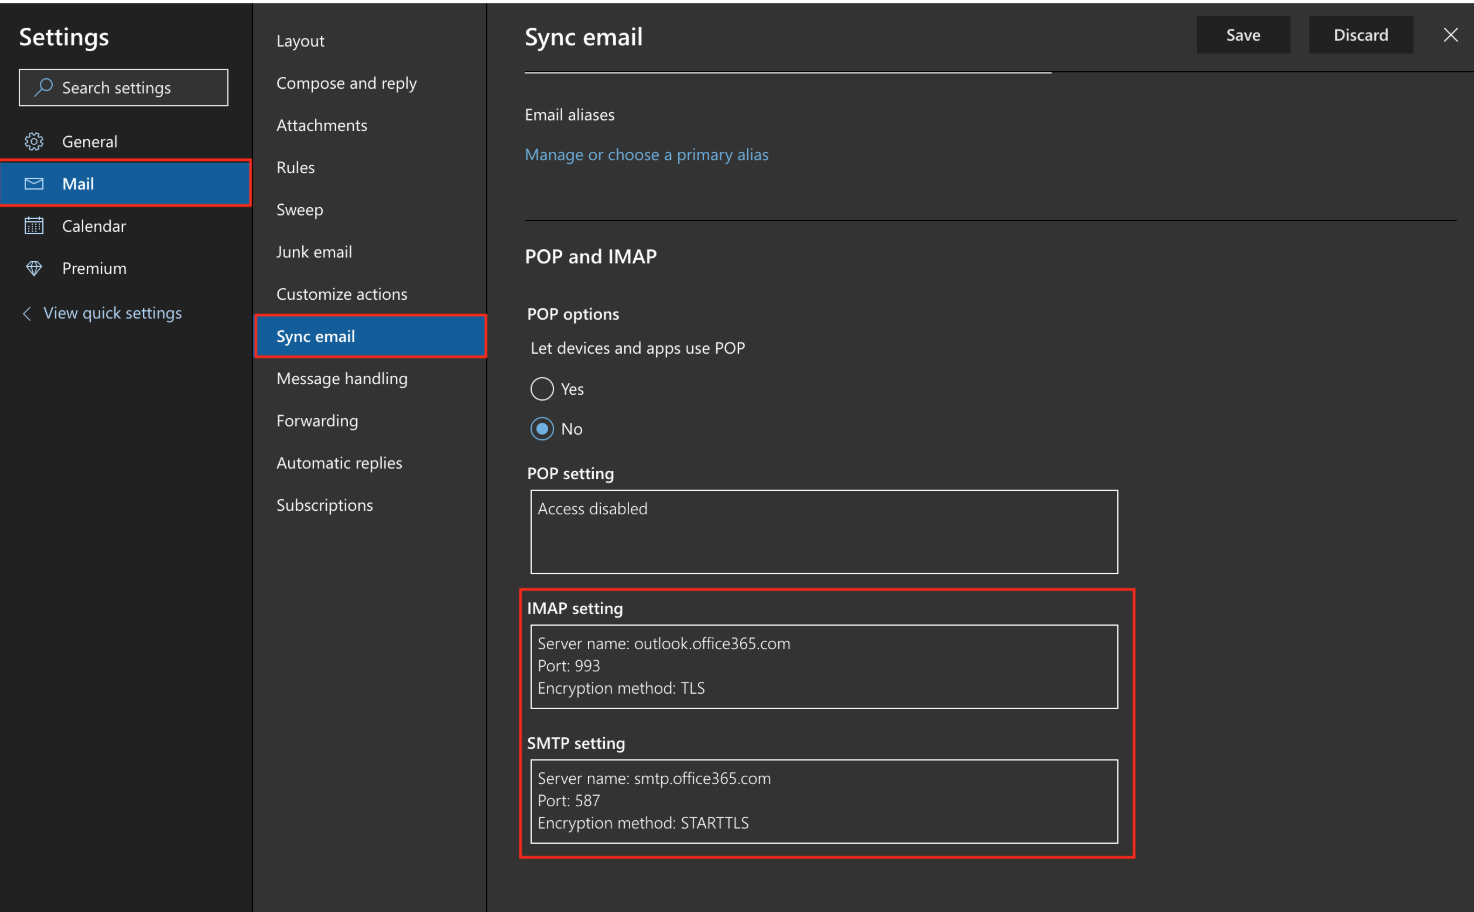Screen dimensions: 1474x912
Task: Click the back chevron beside View quick settings
Action: (x=27, y=314)
